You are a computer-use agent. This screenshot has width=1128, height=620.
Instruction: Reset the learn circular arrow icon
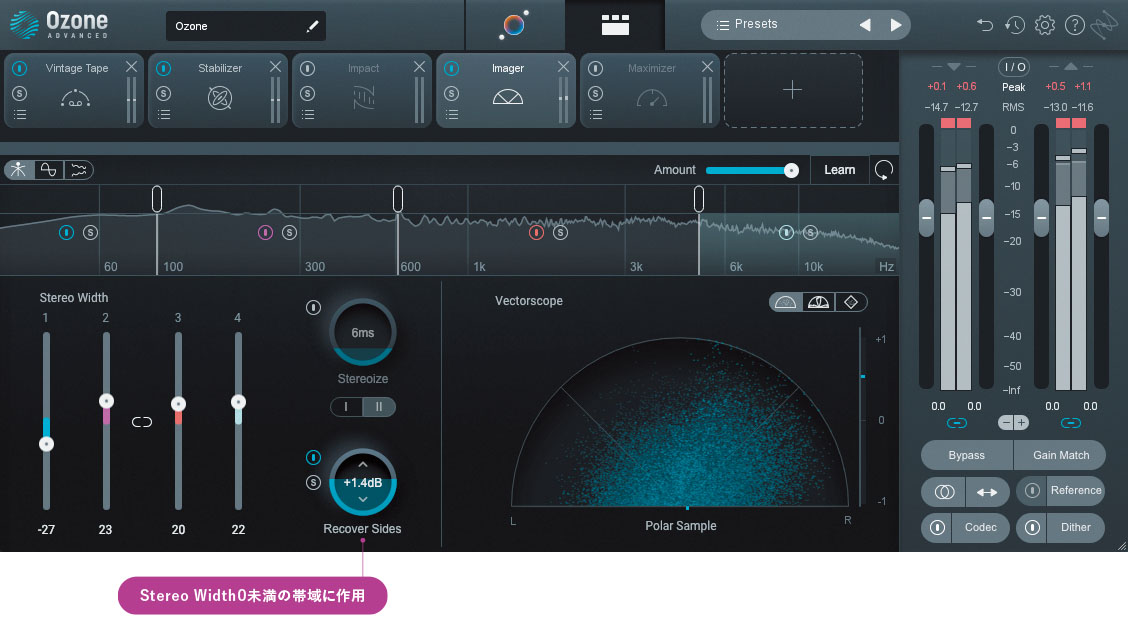pyautogui.click(x=883, y=170)
